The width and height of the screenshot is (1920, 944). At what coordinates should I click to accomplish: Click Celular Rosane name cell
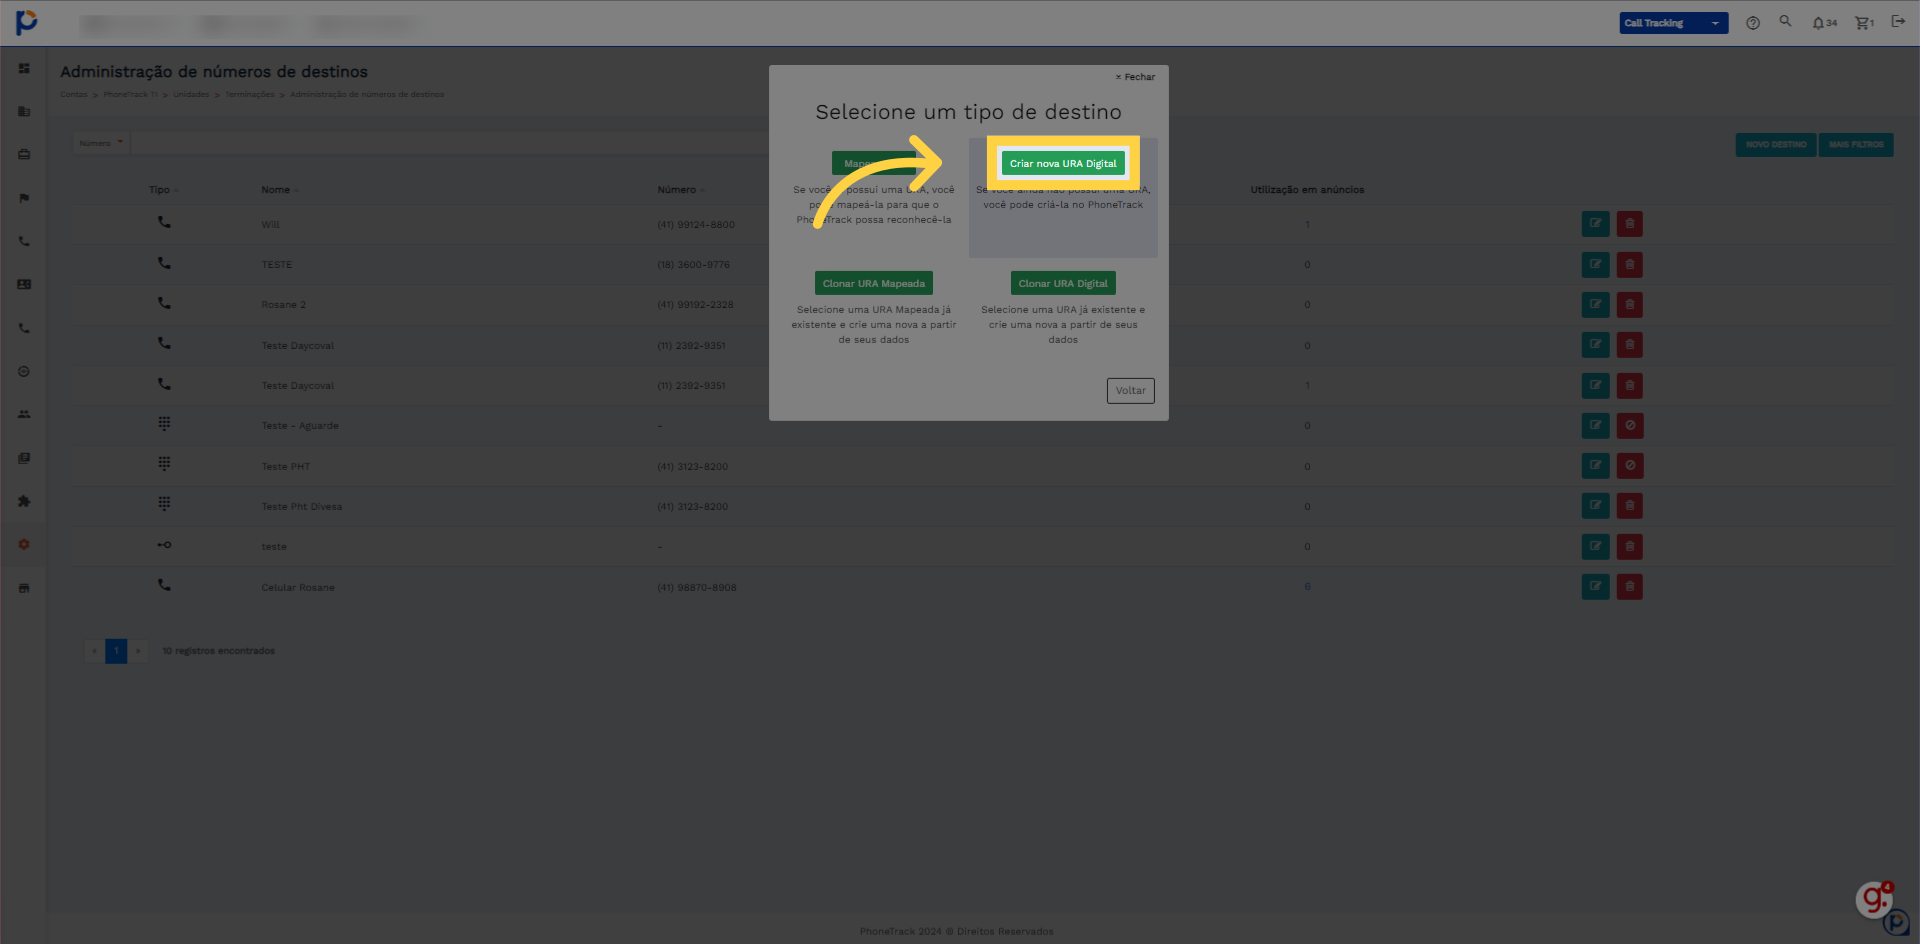pos(298,588)
